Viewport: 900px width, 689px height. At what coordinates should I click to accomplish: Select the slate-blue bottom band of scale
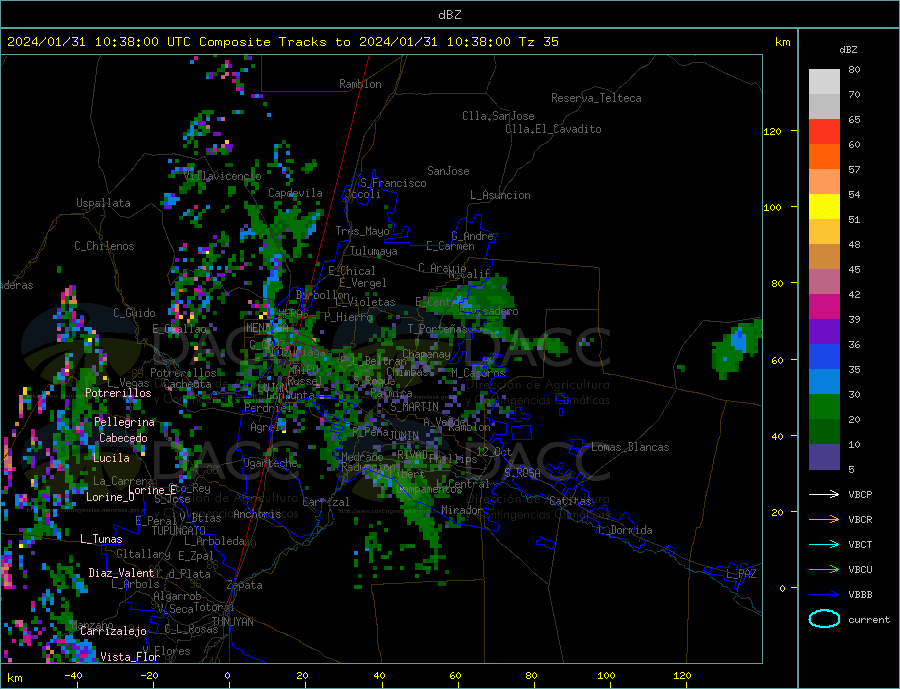(x=824, y=457)
